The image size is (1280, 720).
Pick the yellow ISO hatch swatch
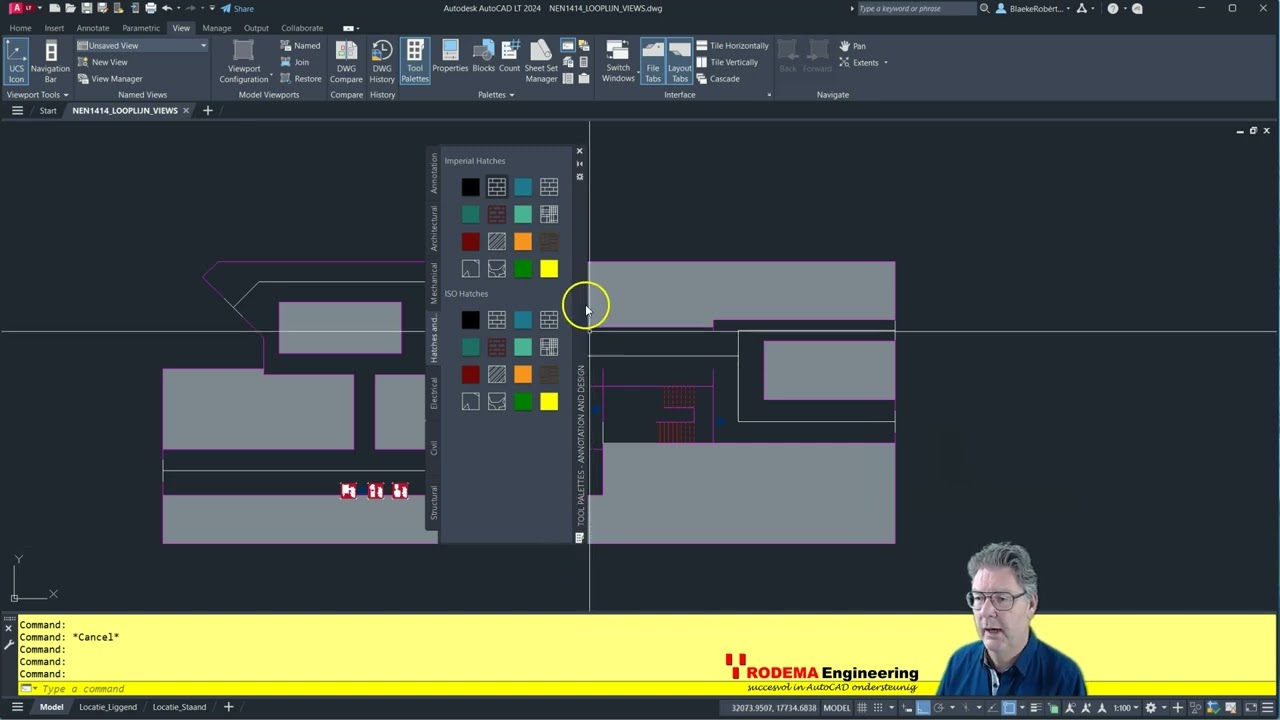coord(549,401)
